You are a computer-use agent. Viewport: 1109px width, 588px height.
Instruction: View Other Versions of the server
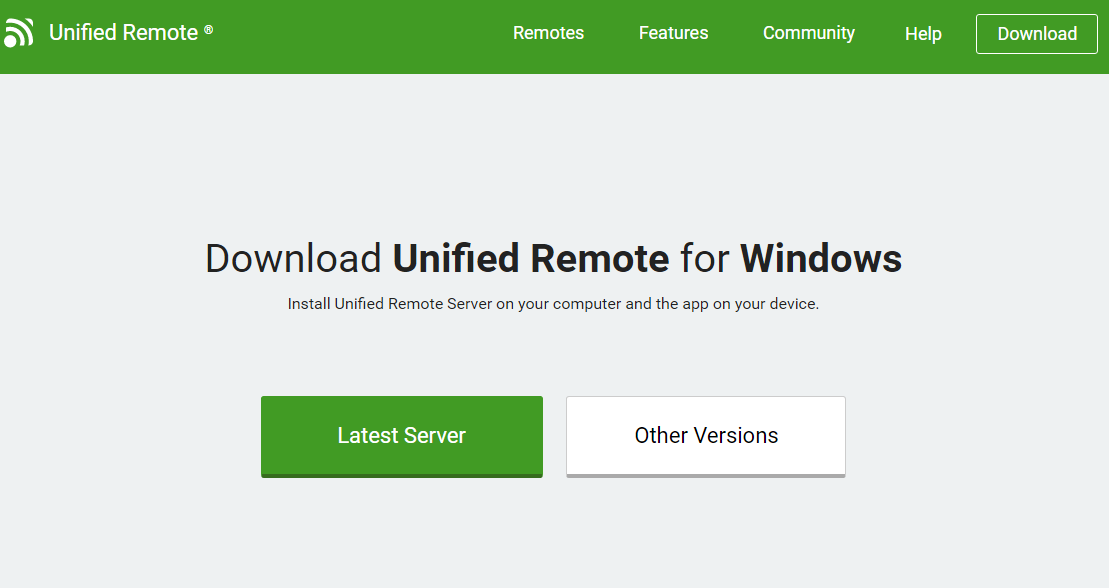coord(706,437)
